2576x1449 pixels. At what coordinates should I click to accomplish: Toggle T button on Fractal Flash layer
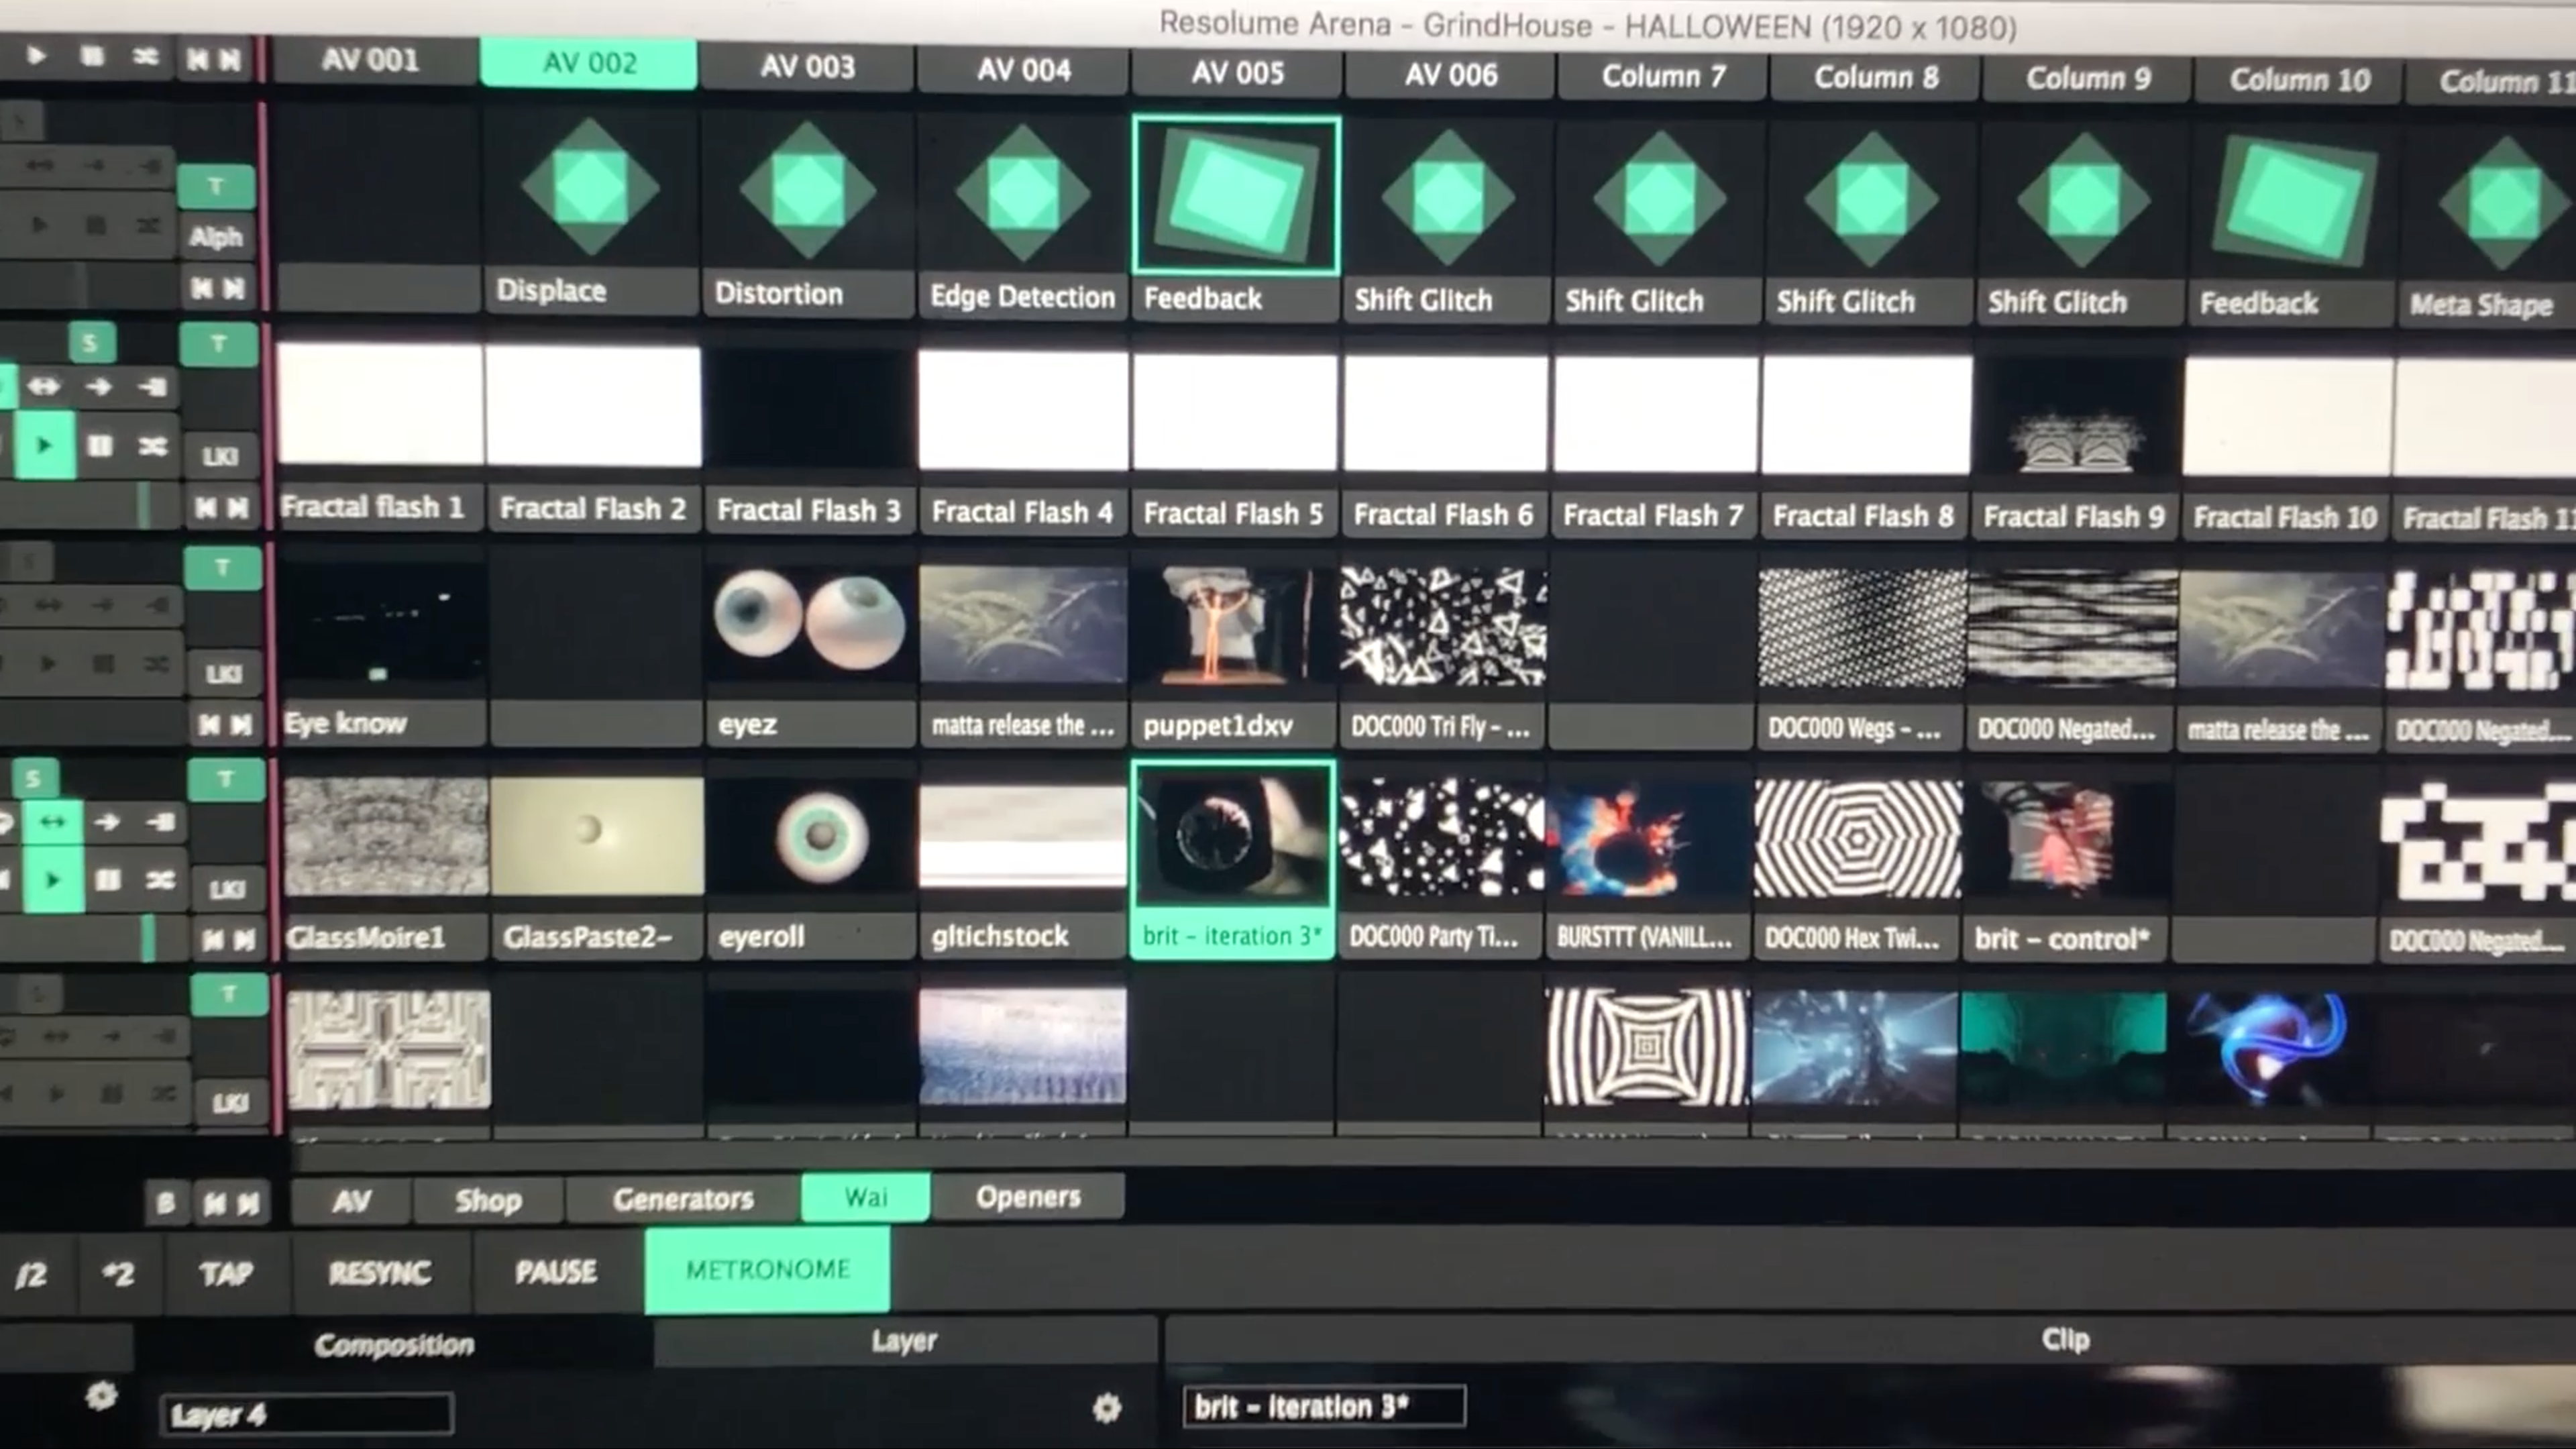pos(218,344)
